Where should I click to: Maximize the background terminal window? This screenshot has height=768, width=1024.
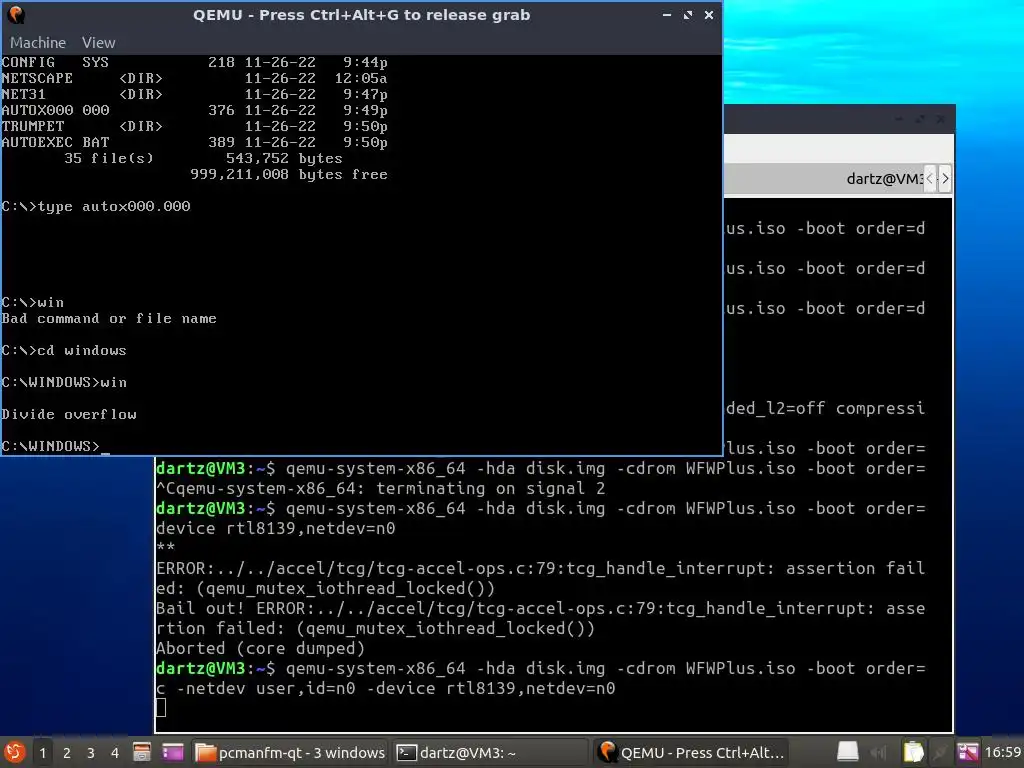click(x=920, y=119)
